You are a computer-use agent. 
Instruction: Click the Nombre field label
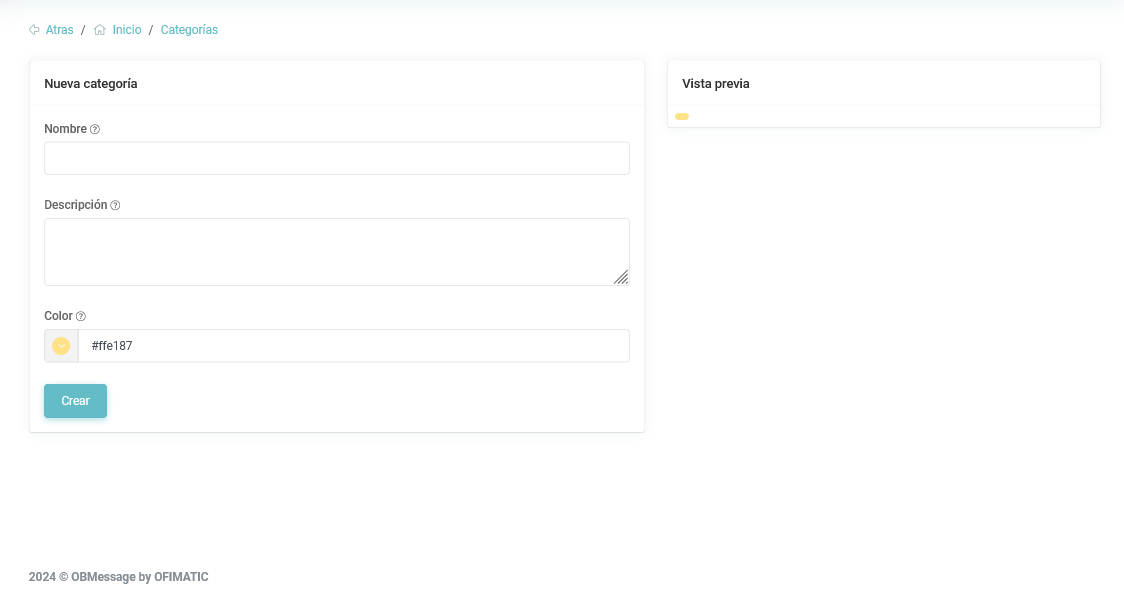[x=65, y=129]
